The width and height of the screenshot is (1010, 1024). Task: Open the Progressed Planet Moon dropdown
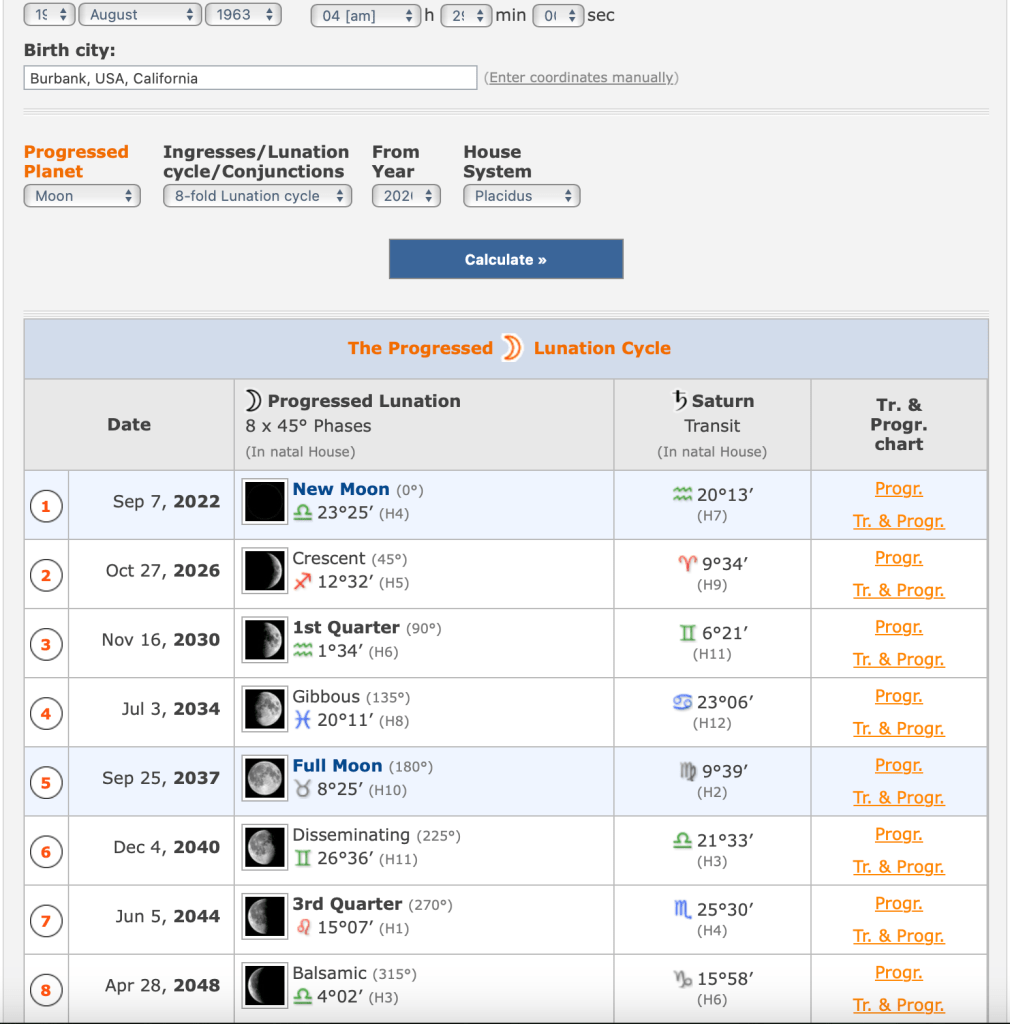(x=81, y=196)
